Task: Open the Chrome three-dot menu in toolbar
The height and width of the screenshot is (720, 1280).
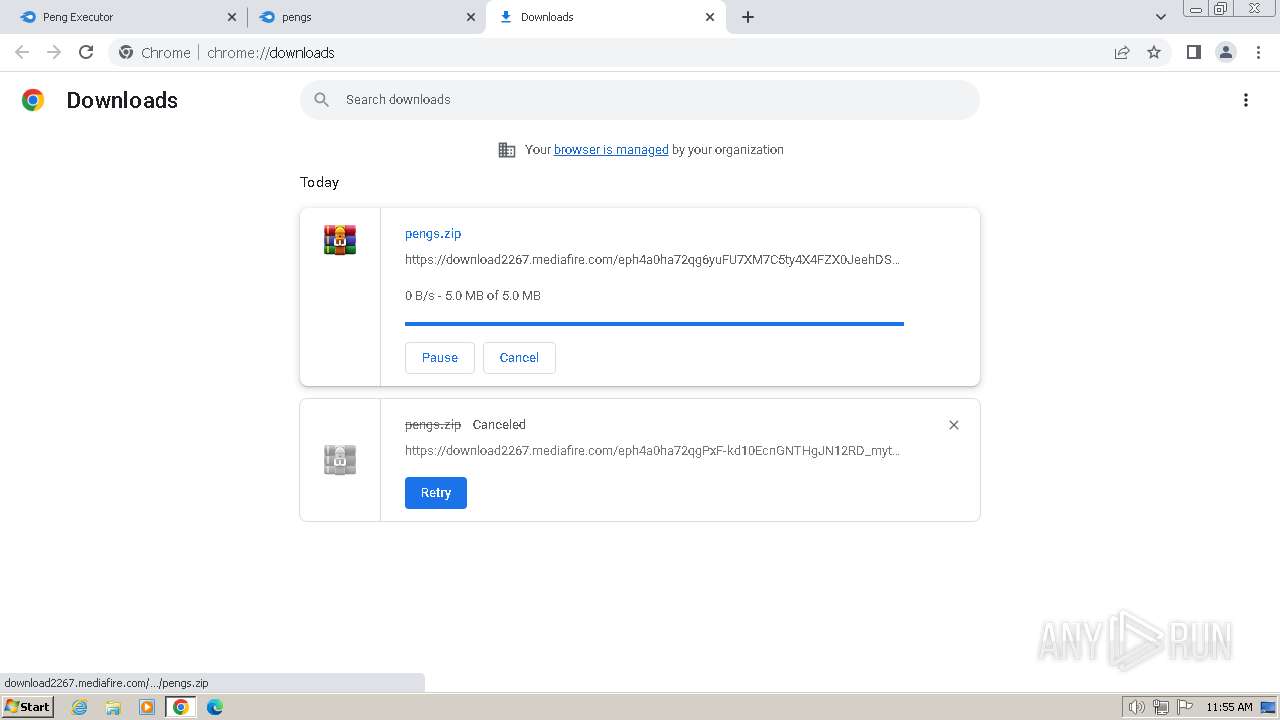Action: tap(1259, 52)
